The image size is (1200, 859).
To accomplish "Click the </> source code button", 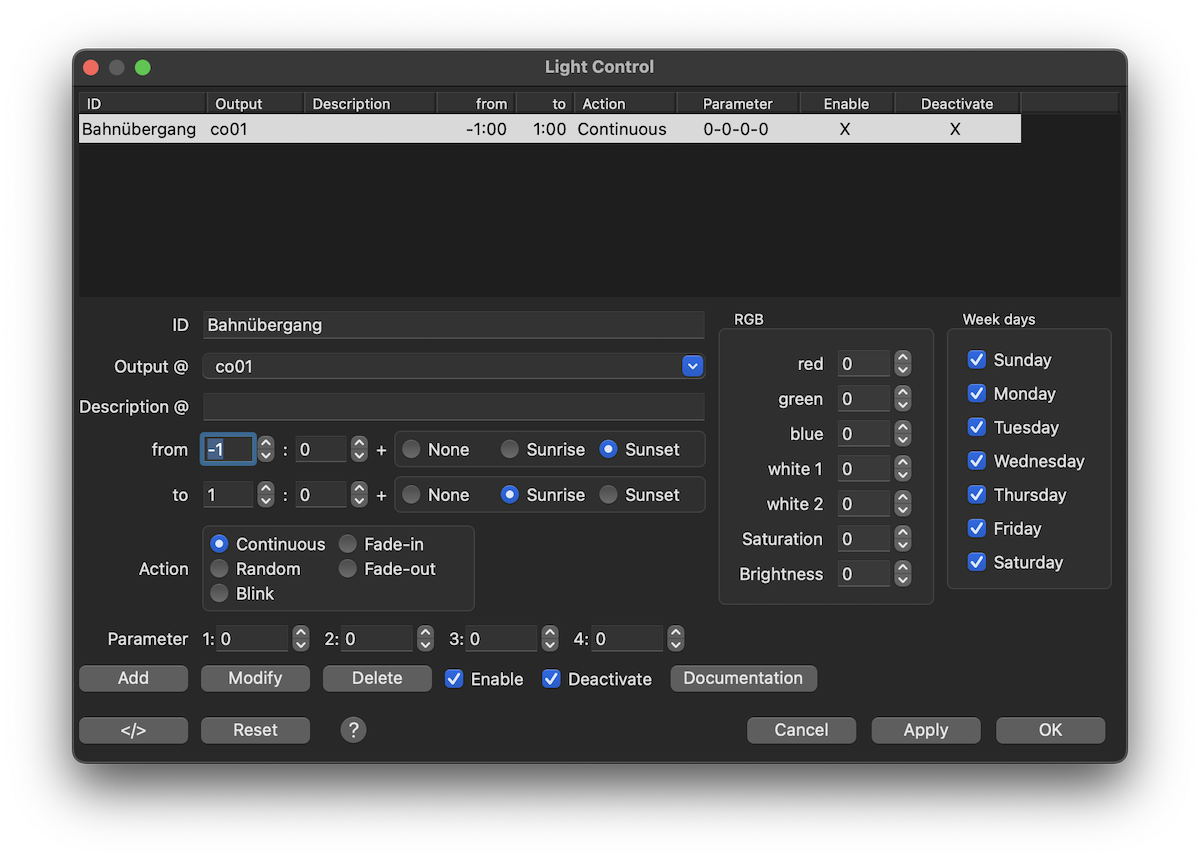I will coord(133,730).
